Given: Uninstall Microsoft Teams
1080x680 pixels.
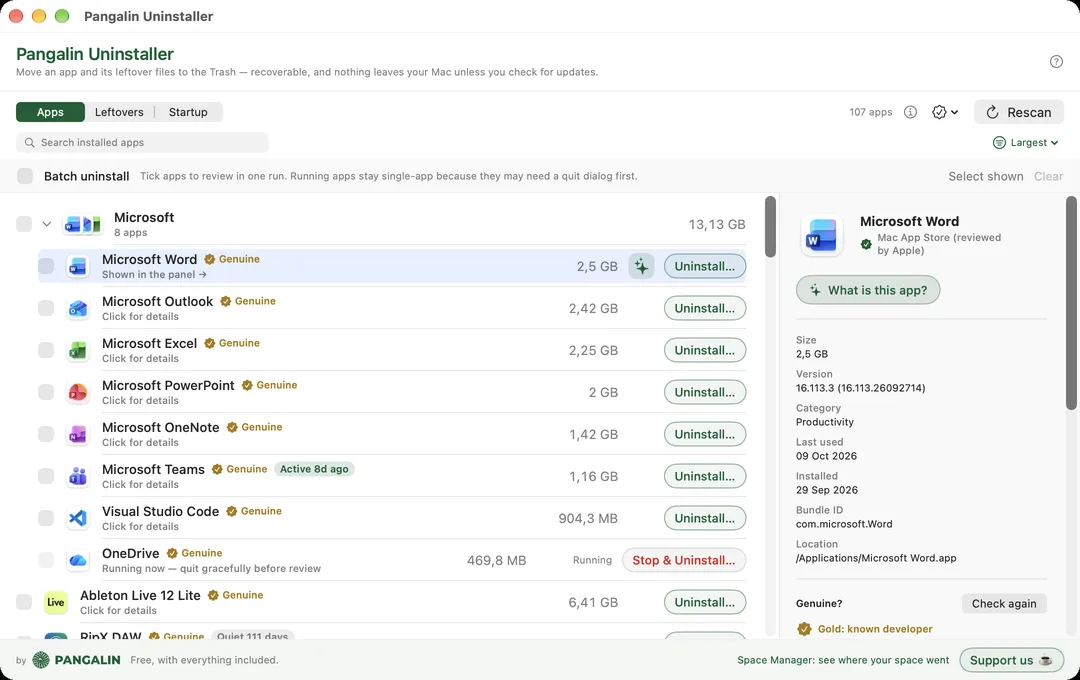Looking at the screenshot, I should [705, 476].
